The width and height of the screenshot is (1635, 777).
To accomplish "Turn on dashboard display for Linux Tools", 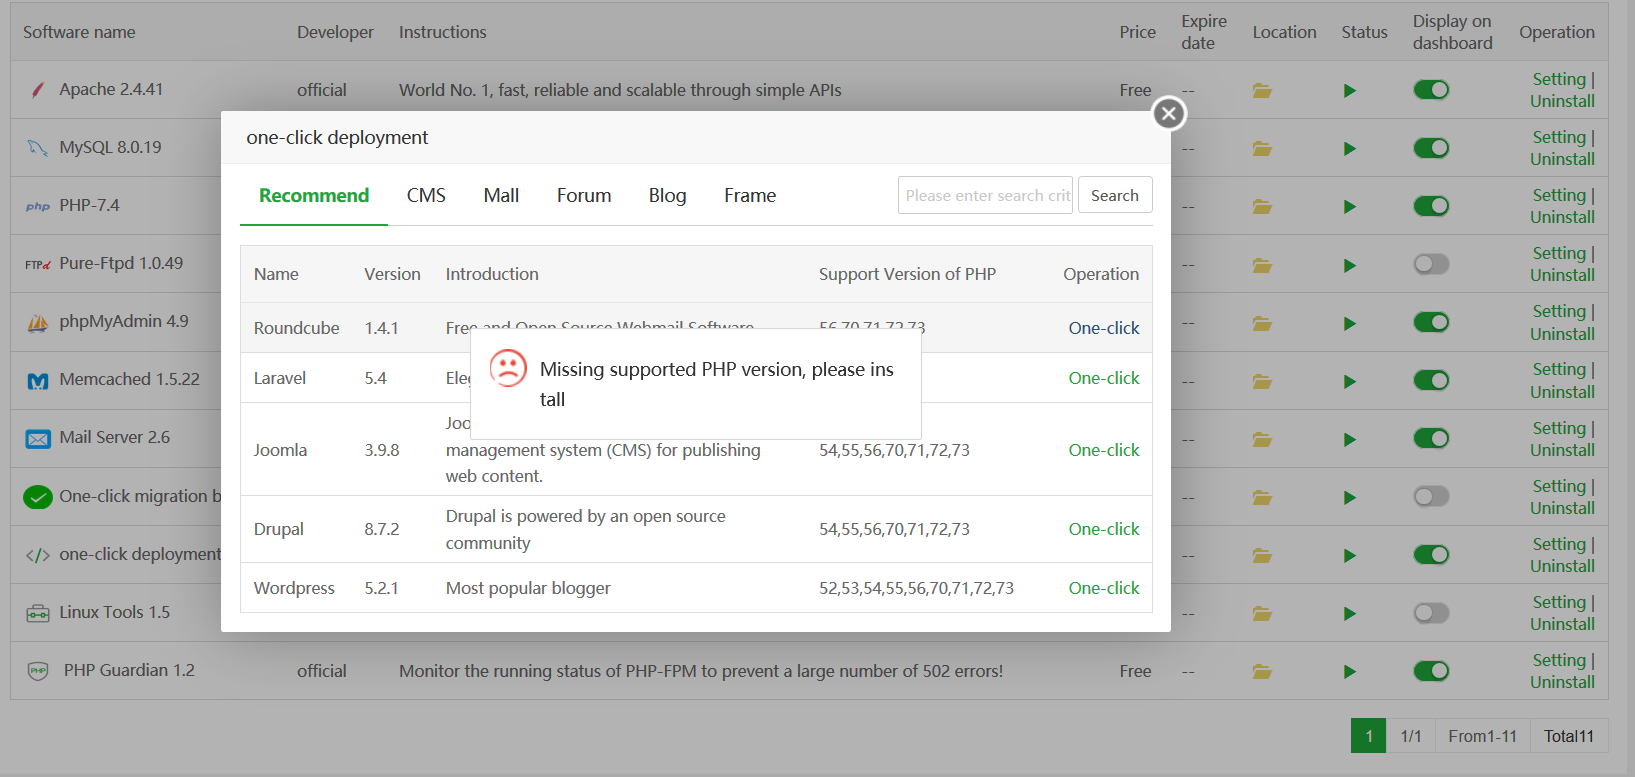I will (1431, 613).
